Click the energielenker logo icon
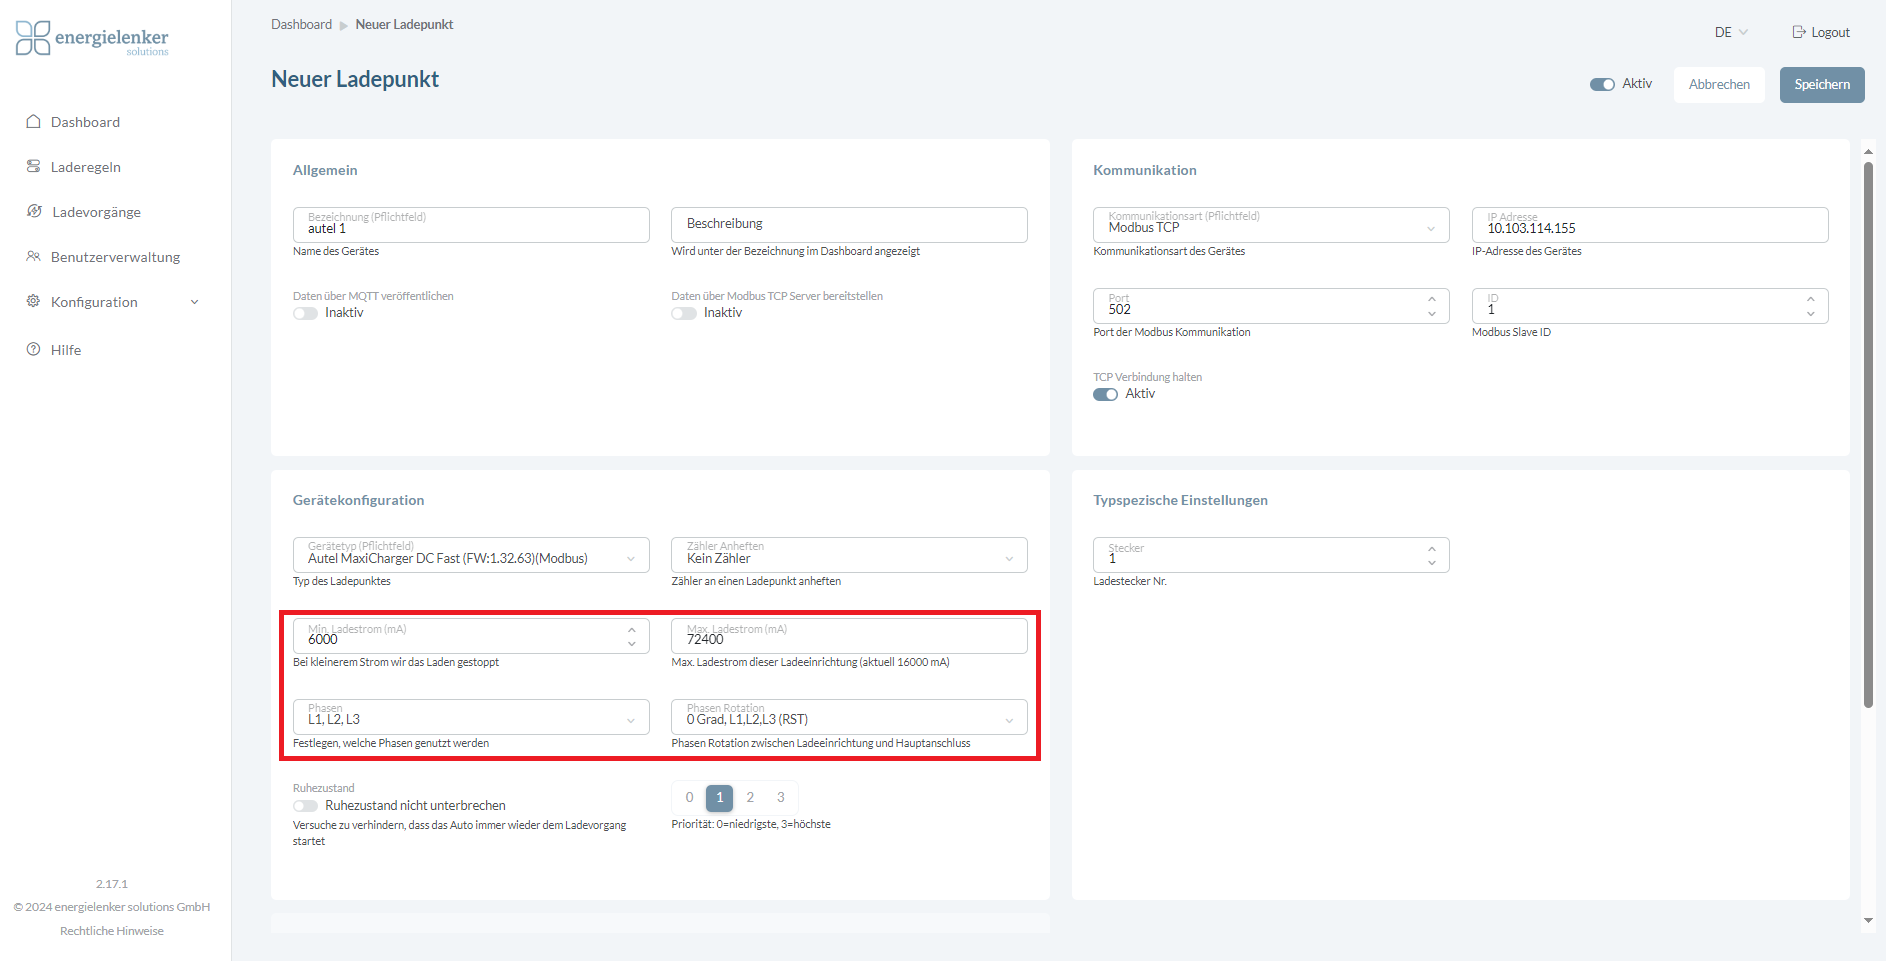 [33, 38]
